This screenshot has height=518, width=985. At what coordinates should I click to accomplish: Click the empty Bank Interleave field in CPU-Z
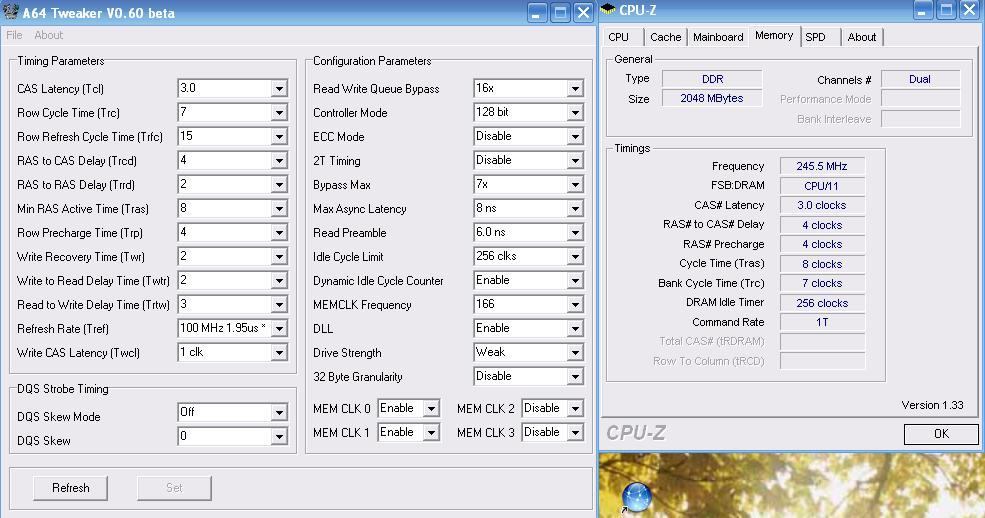tap(921, 119)
